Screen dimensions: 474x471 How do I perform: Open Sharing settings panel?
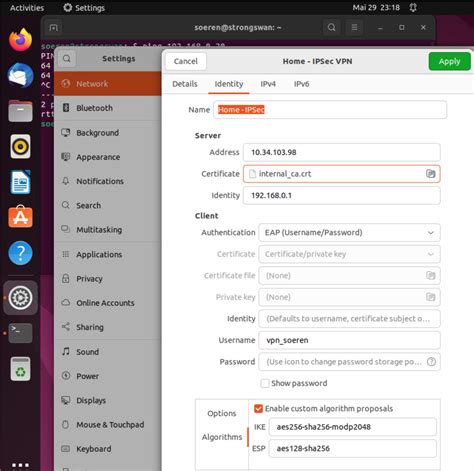click(108, 327)
